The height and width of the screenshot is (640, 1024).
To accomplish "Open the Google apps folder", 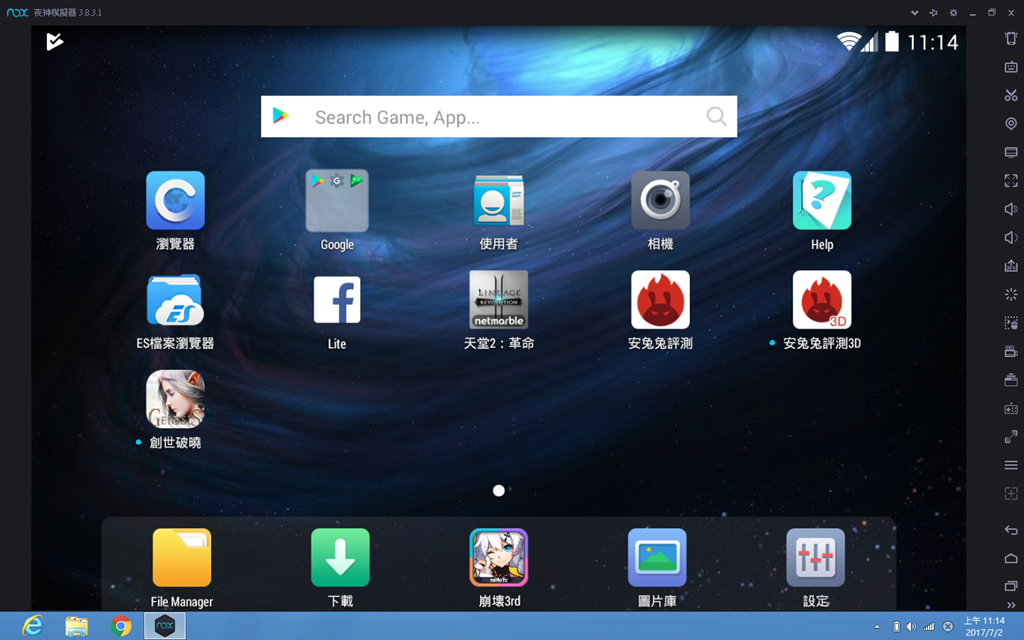I will coord(337,201).
